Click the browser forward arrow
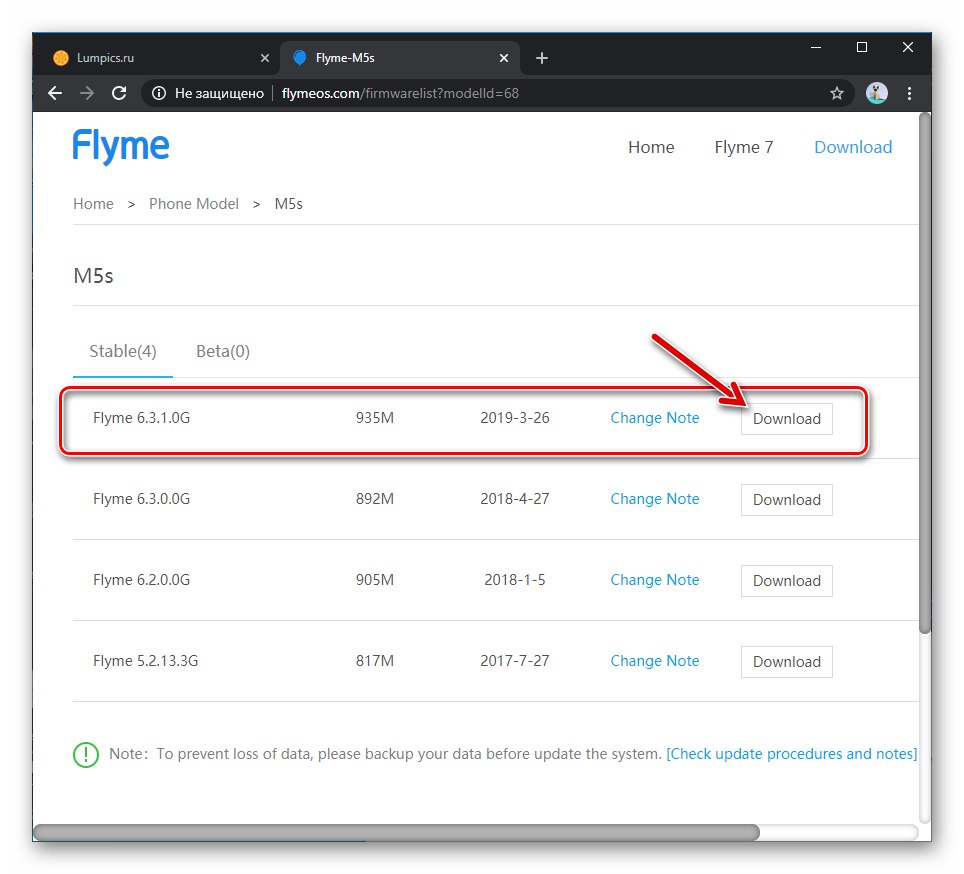 [x=86, y=93]
